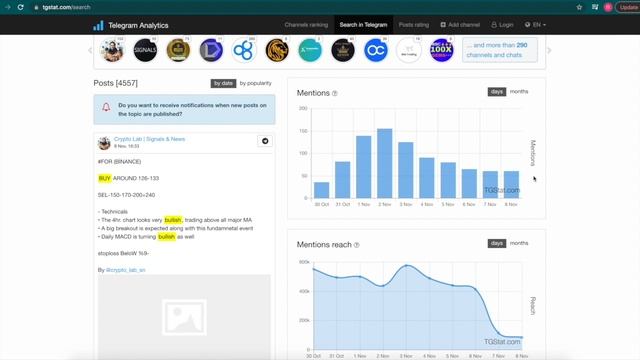Screen dimensions: 640x360
Task: Click post timestamp under Crypto Lab
Action: click(127, 146)
